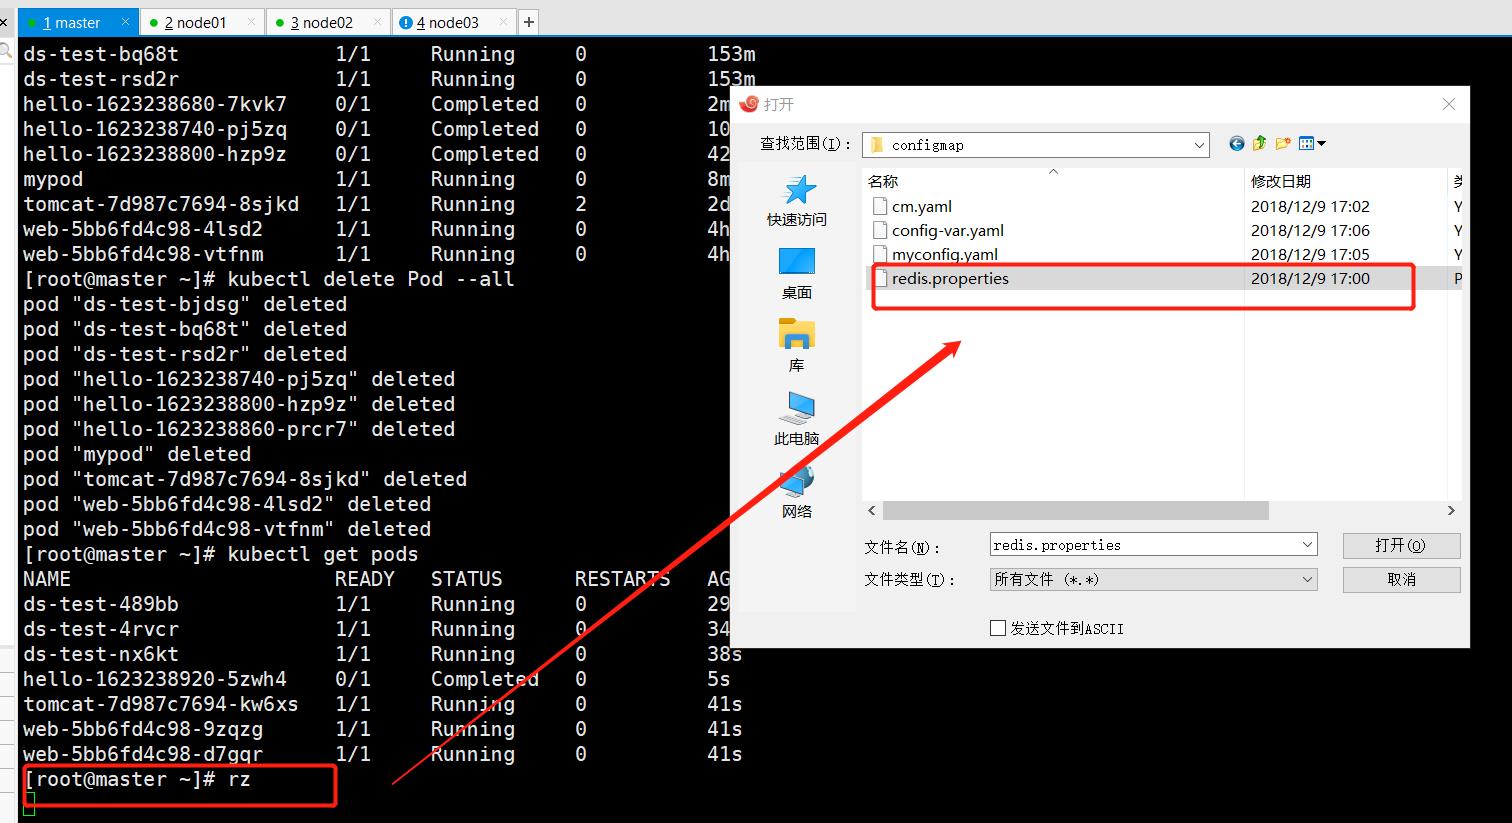Close the node01 session tab
Viewport: 1512px width, 823px height.
click(x=251, y=22)
